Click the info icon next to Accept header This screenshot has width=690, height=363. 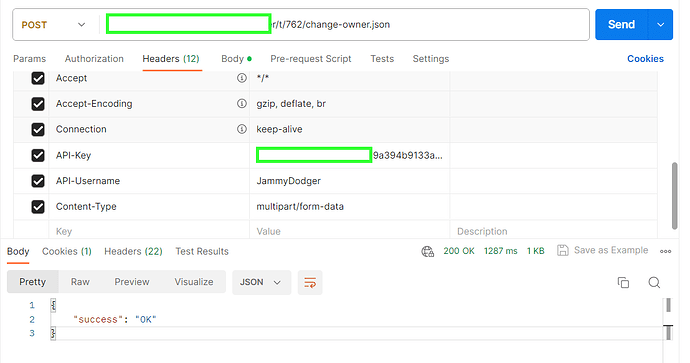click(x=242, y=78)
